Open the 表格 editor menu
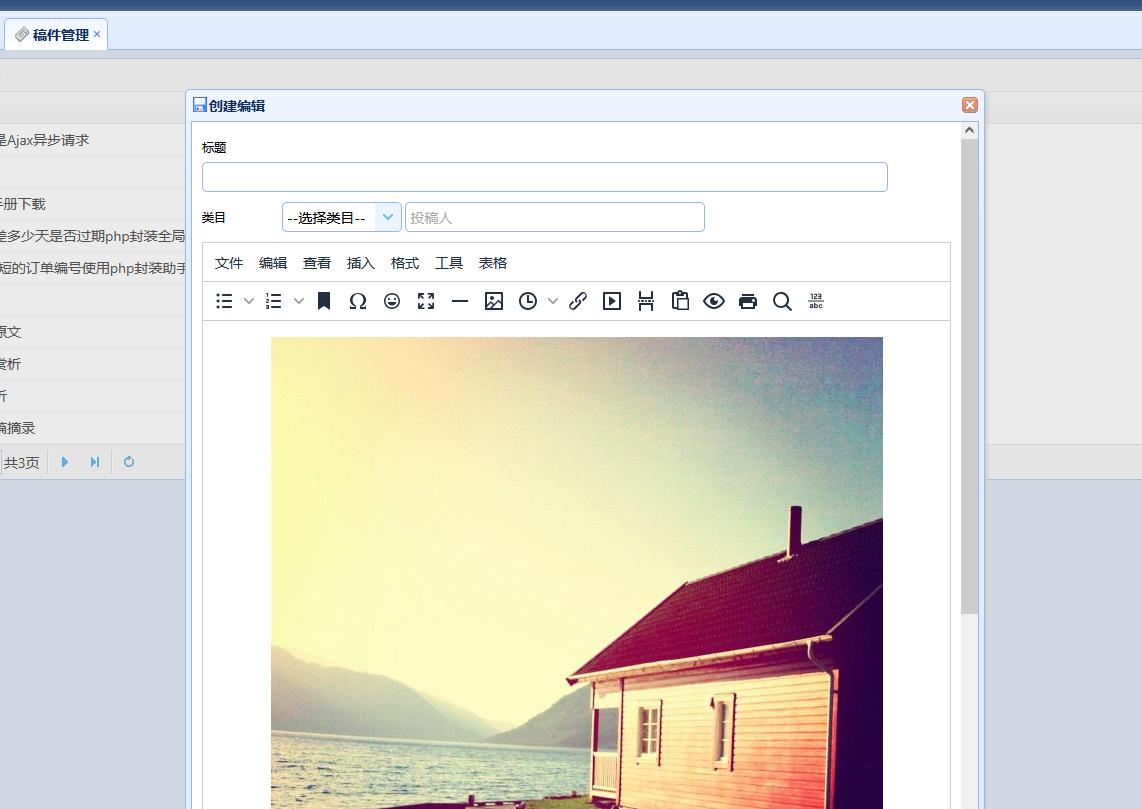The width and height of the screenshot is (1142, 809). 492,264
